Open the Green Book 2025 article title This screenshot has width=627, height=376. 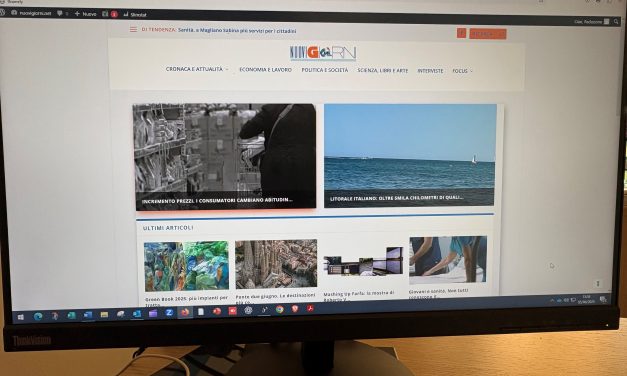[x=186, y=300]
